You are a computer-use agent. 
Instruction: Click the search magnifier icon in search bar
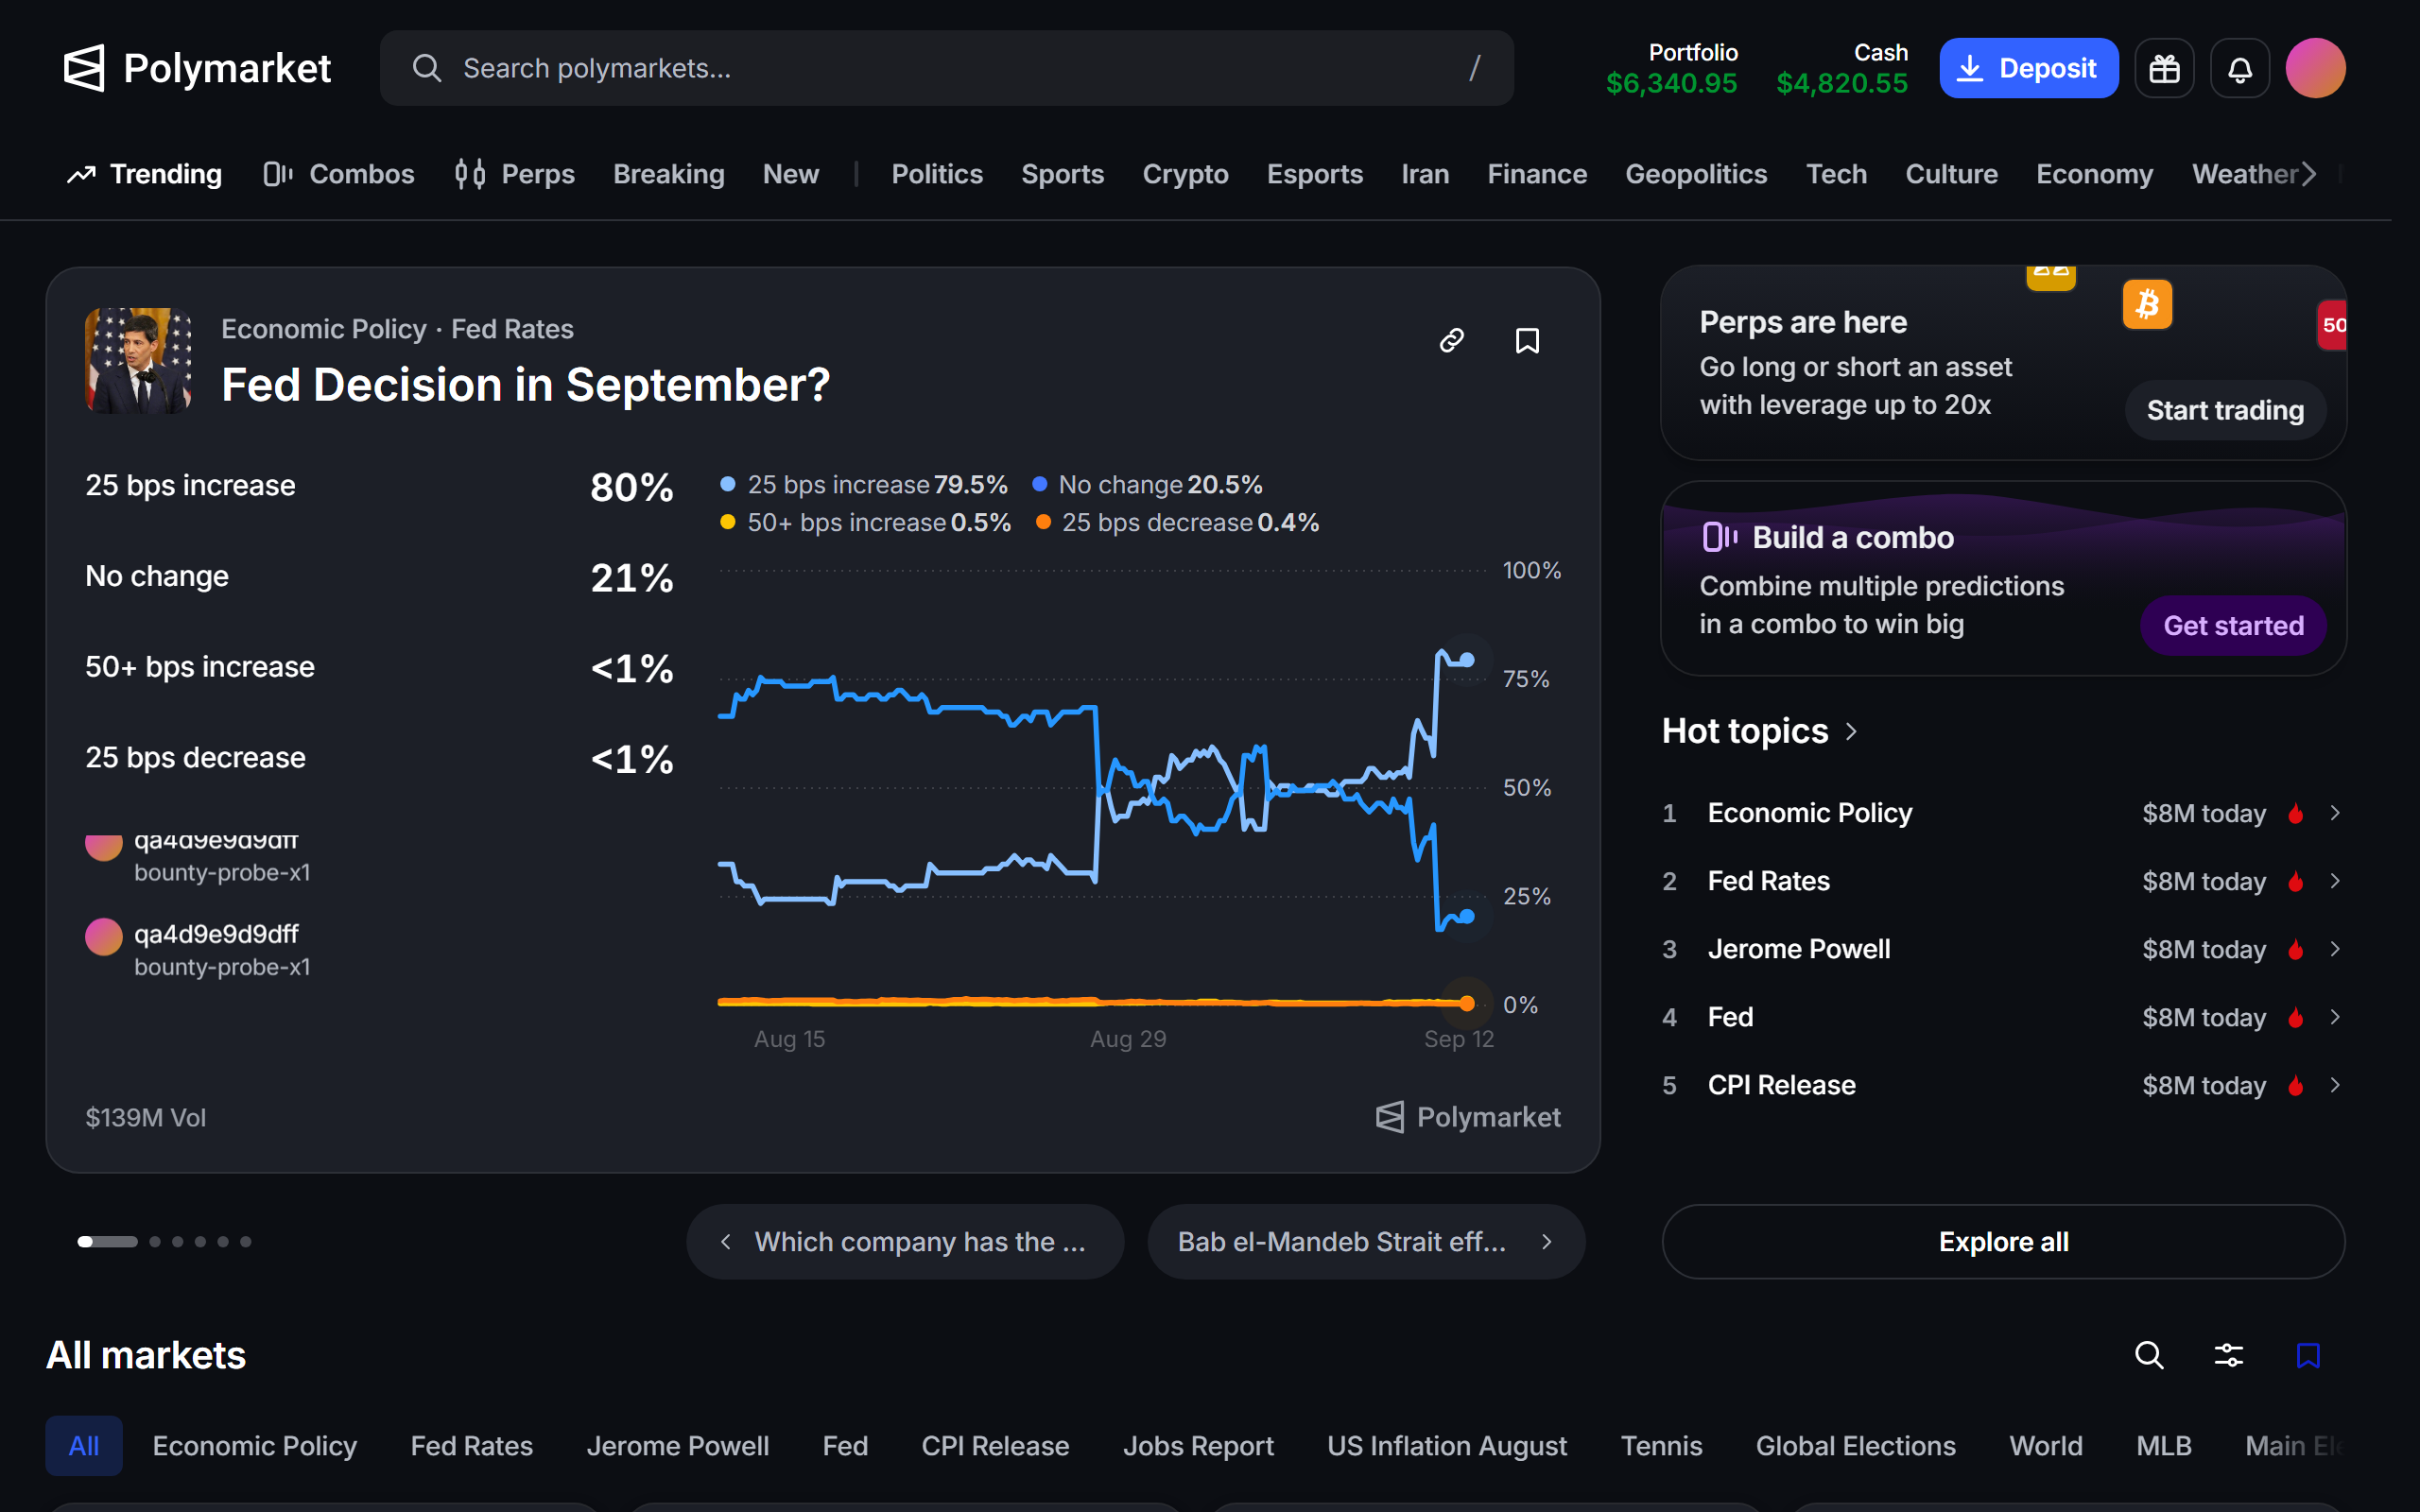click(x=427, y=68)
